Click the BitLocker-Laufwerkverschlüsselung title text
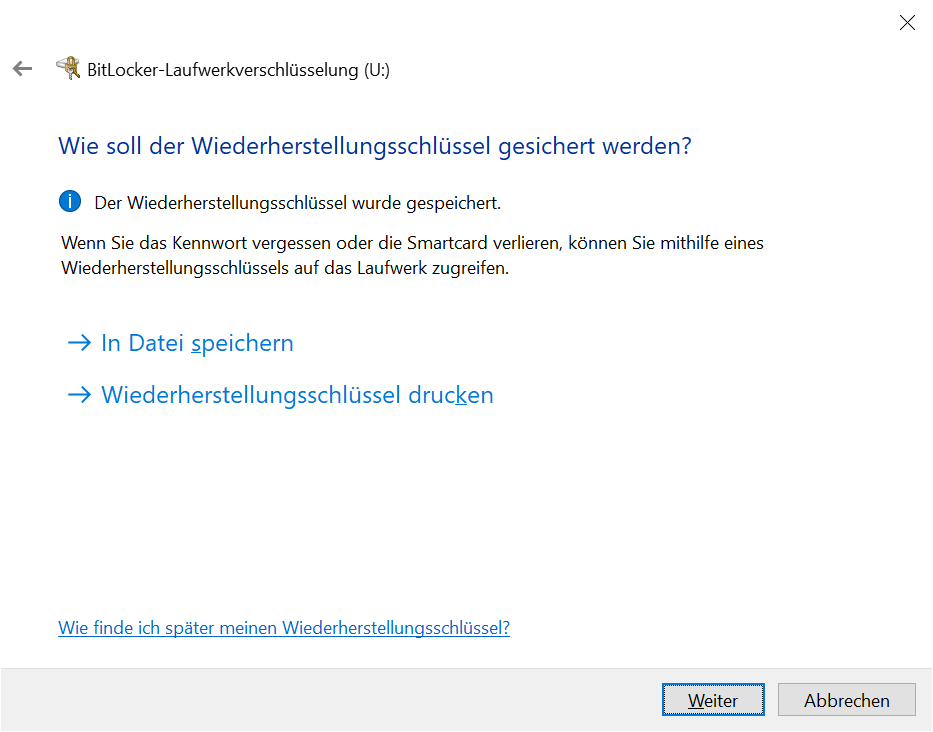 (x=222, y=70)
